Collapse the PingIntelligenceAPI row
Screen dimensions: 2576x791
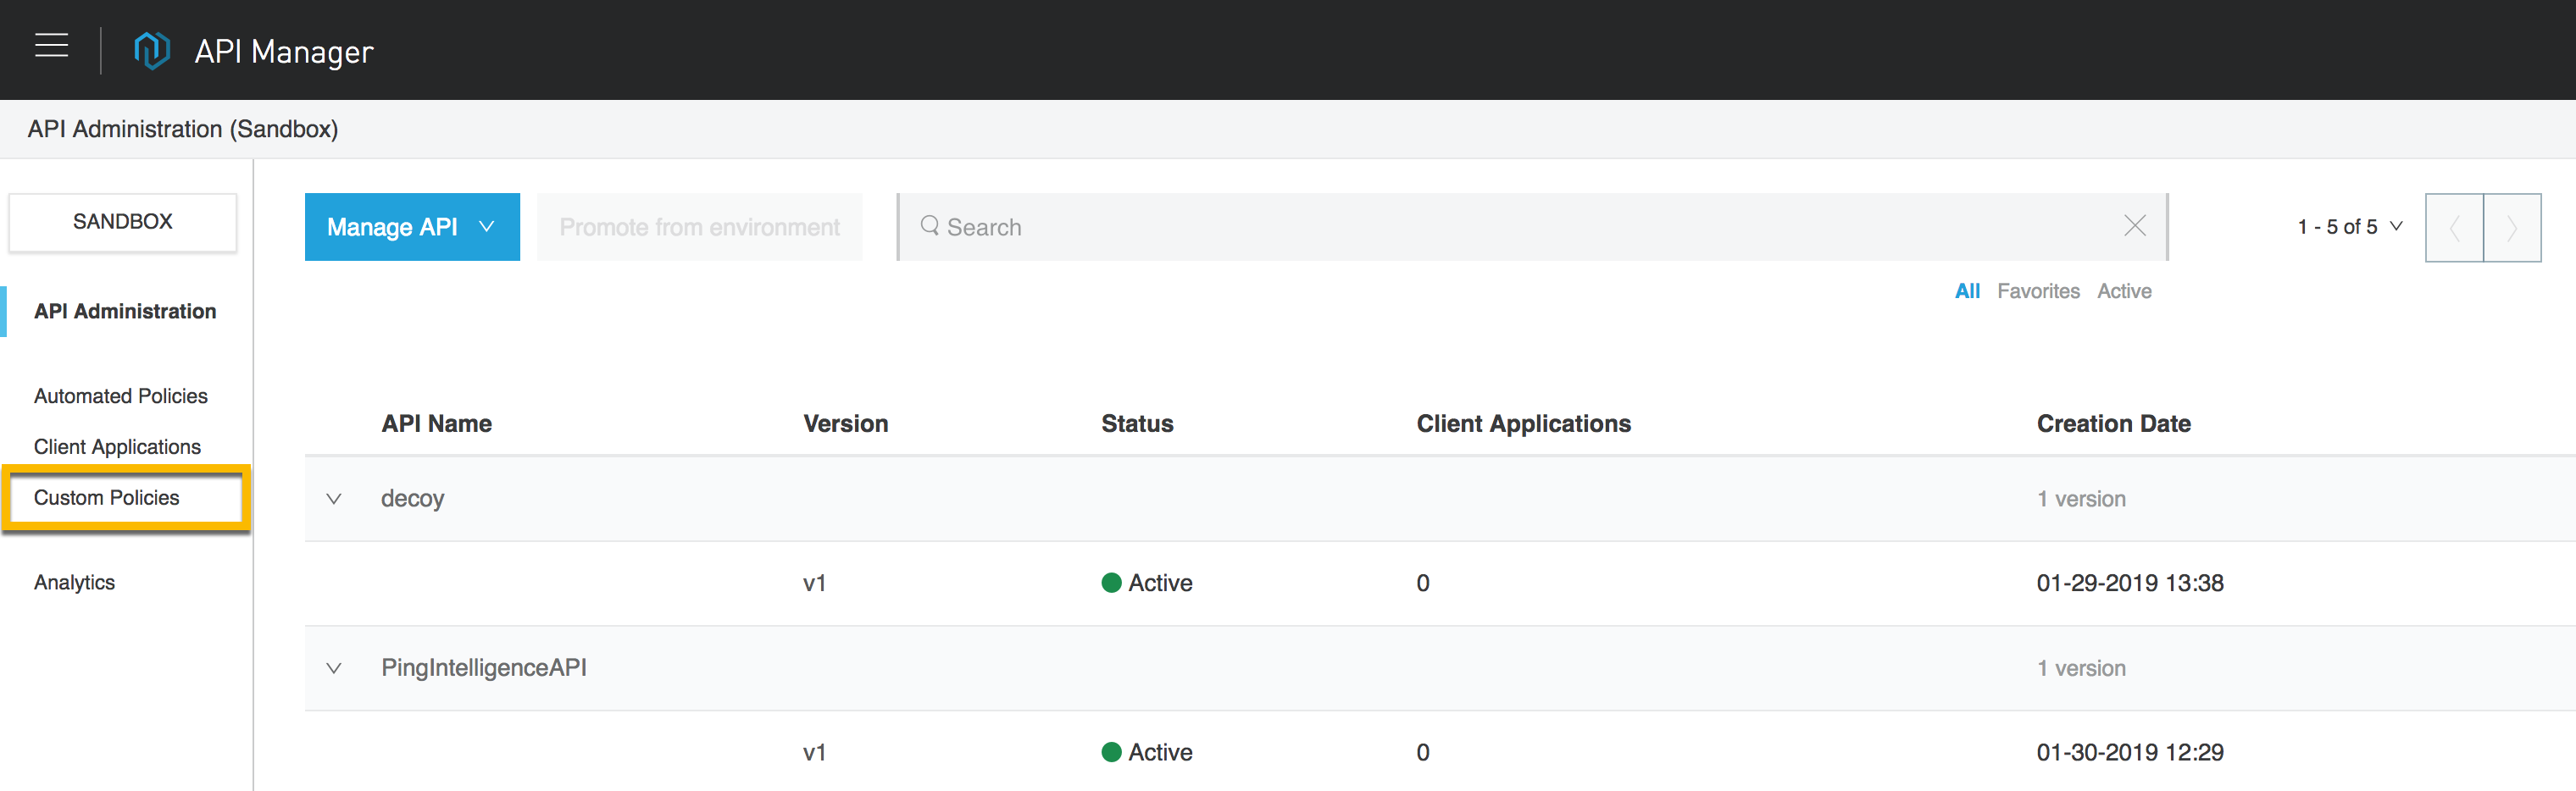[x=334, y=668]
